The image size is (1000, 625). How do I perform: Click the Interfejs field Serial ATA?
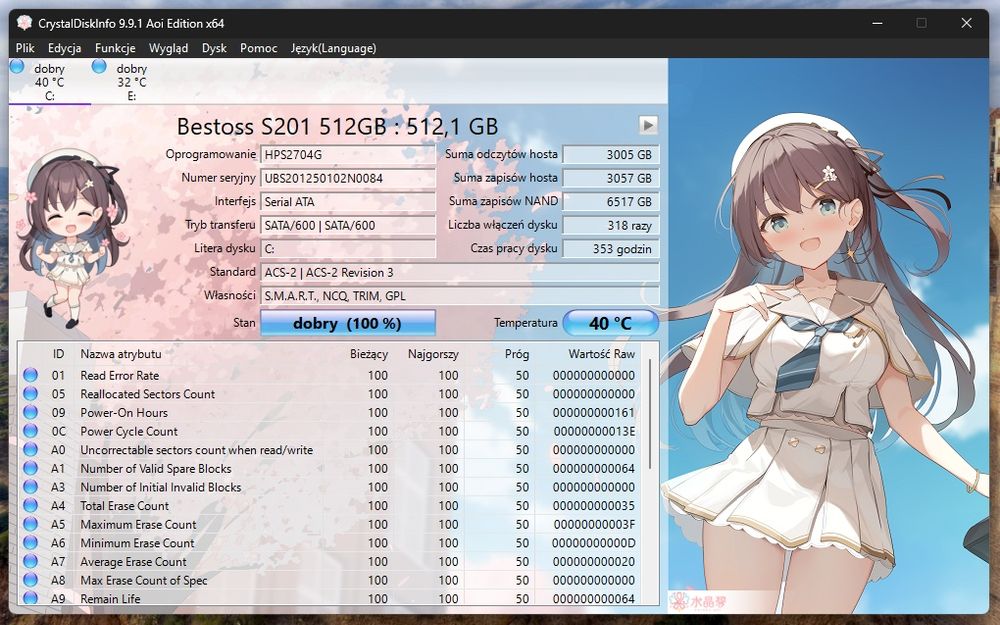pyautogui.click(x=348, y=202)
